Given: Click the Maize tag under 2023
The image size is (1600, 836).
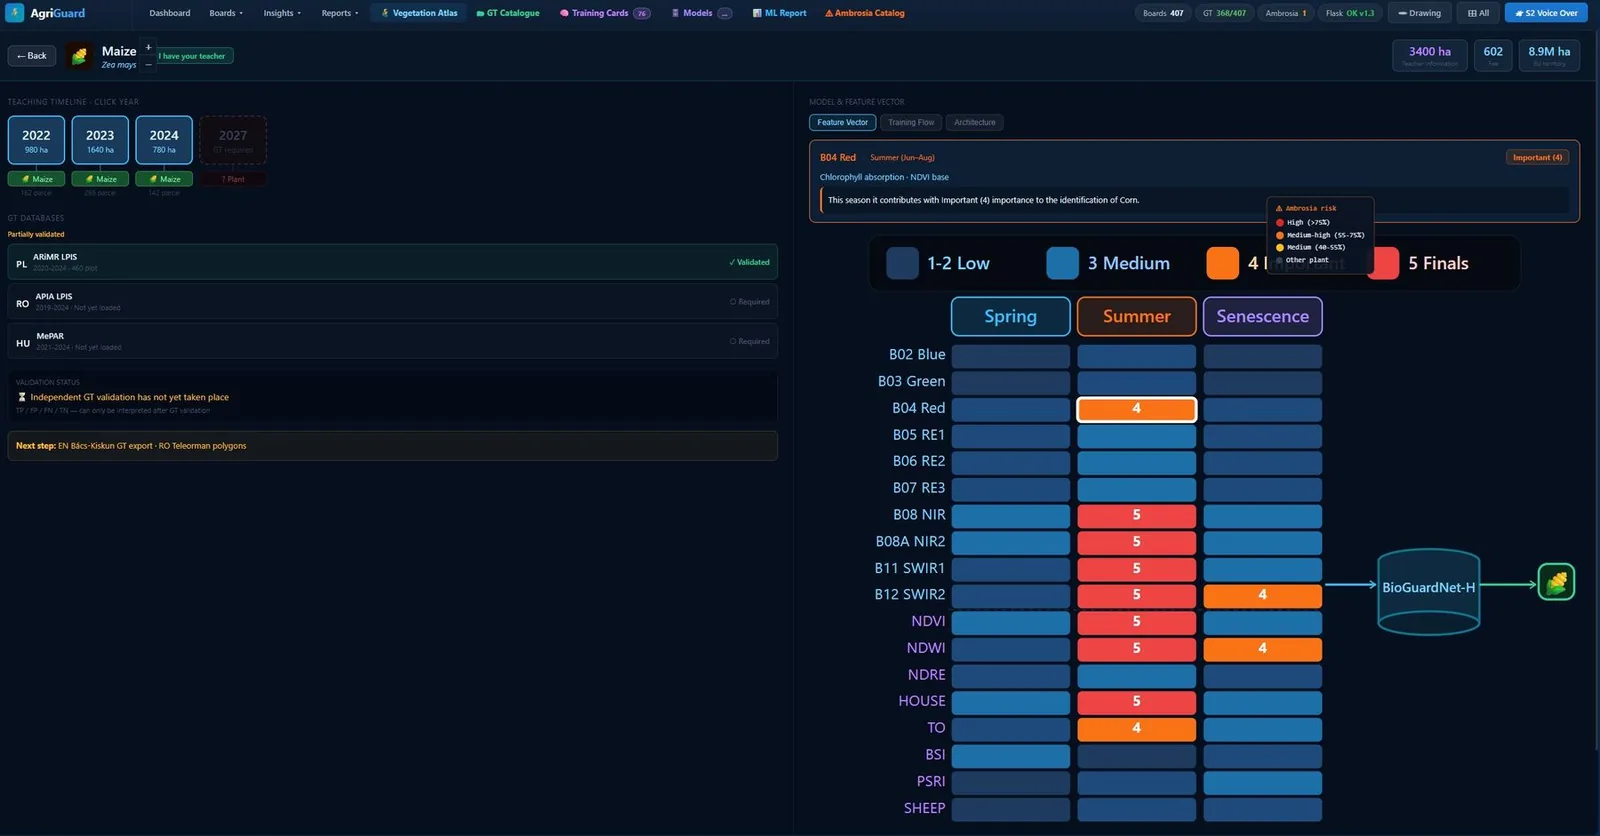Looking at the screenshot, I should pos(100,179).
